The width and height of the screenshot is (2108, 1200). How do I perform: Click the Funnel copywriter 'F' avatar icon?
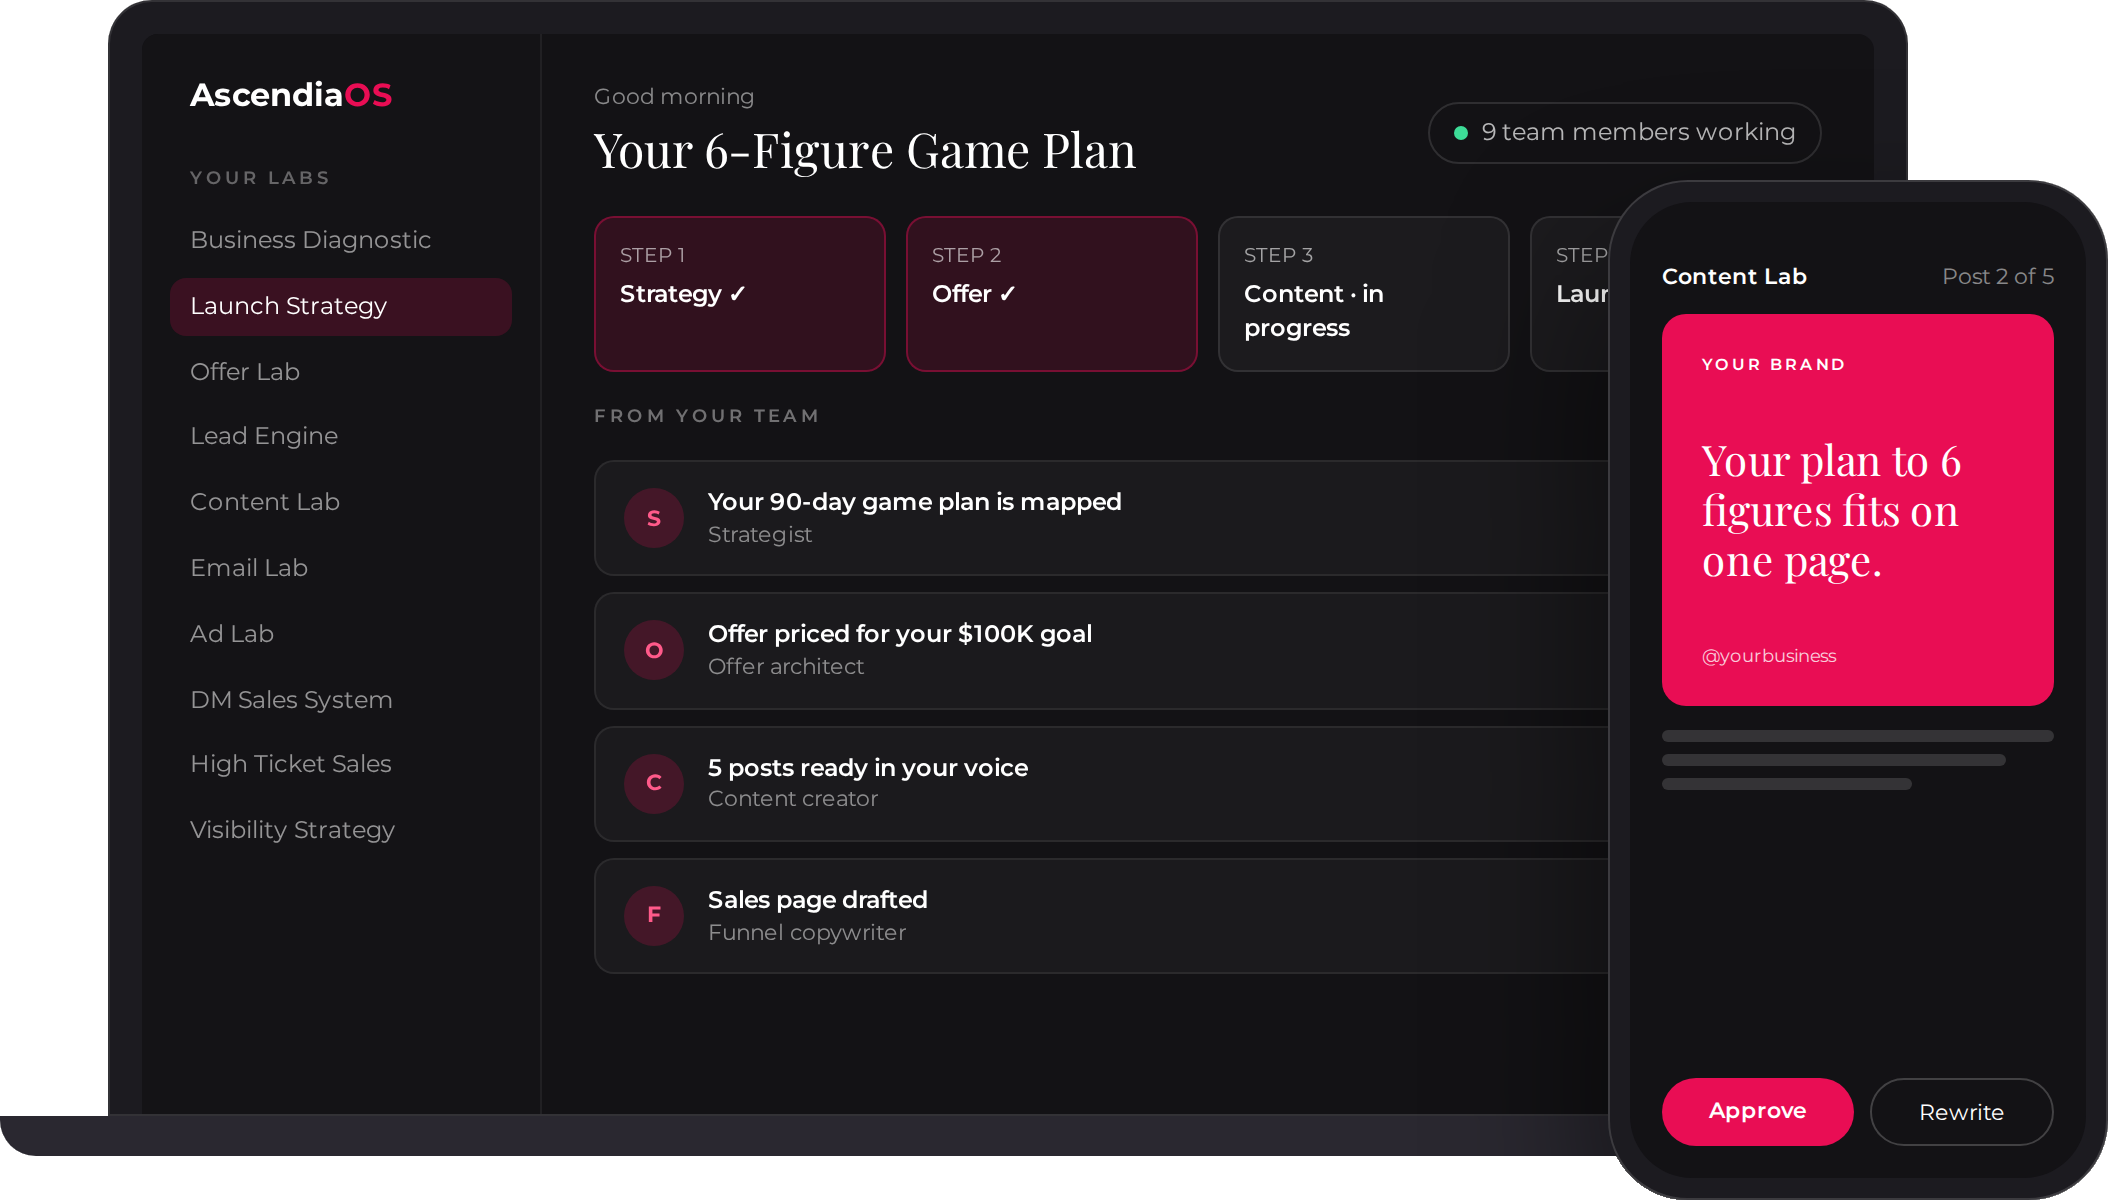pos(654,915)
